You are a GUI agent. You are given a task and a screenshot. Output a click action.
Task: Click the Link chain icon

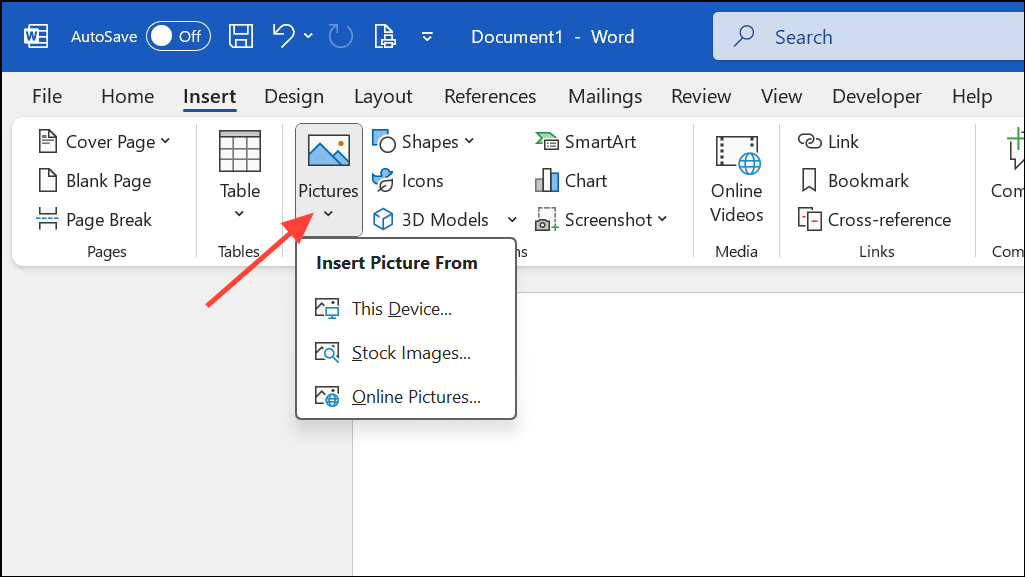809,141
